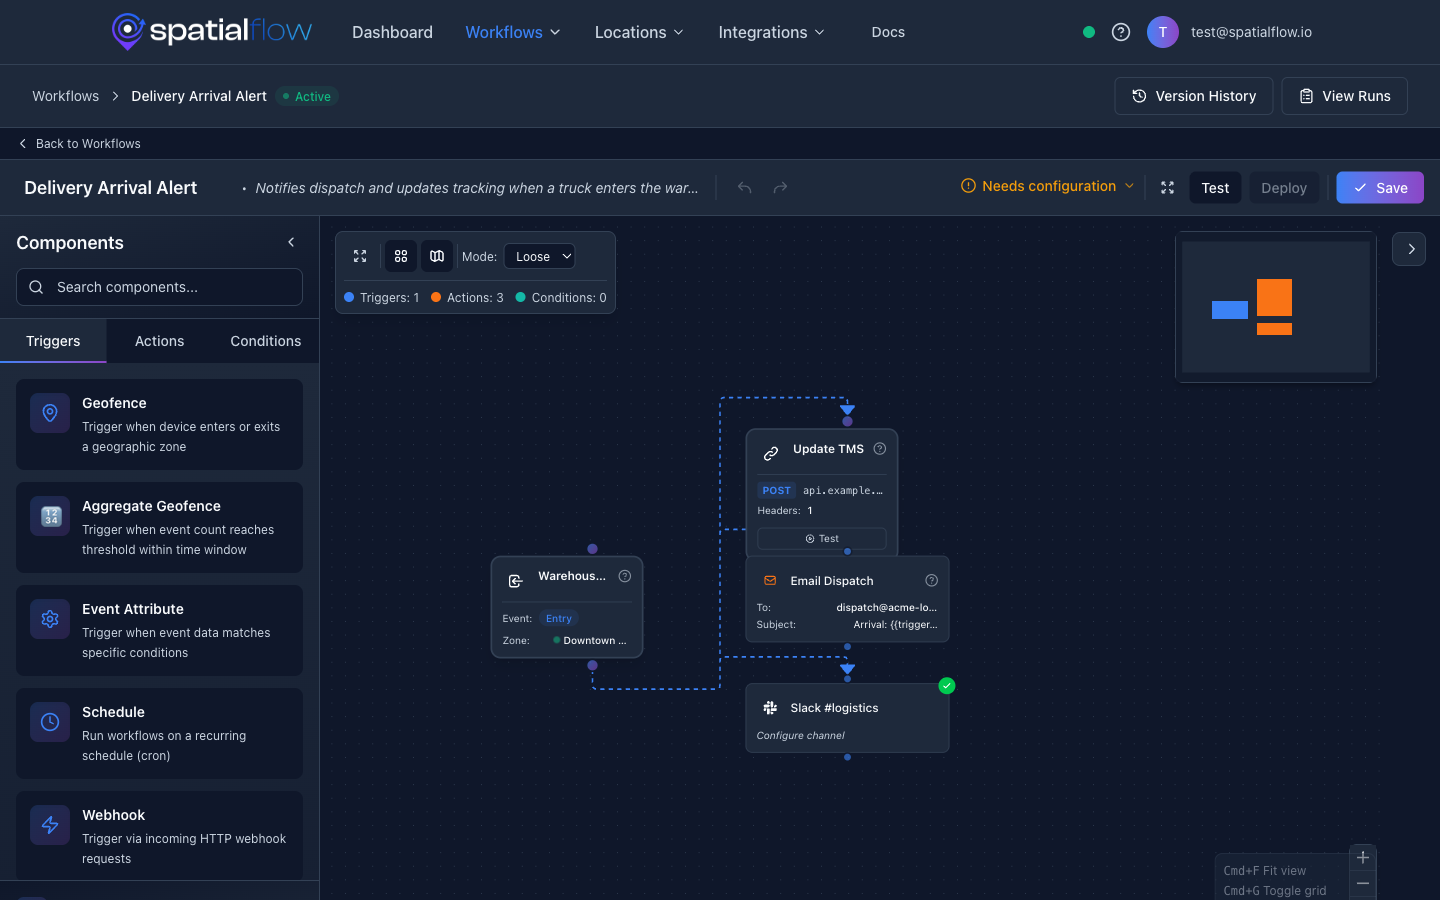Screen dimensions: 1440x900
Task: Toggle fullscreen mode next to Test button
Action: tap(1167, 187)
